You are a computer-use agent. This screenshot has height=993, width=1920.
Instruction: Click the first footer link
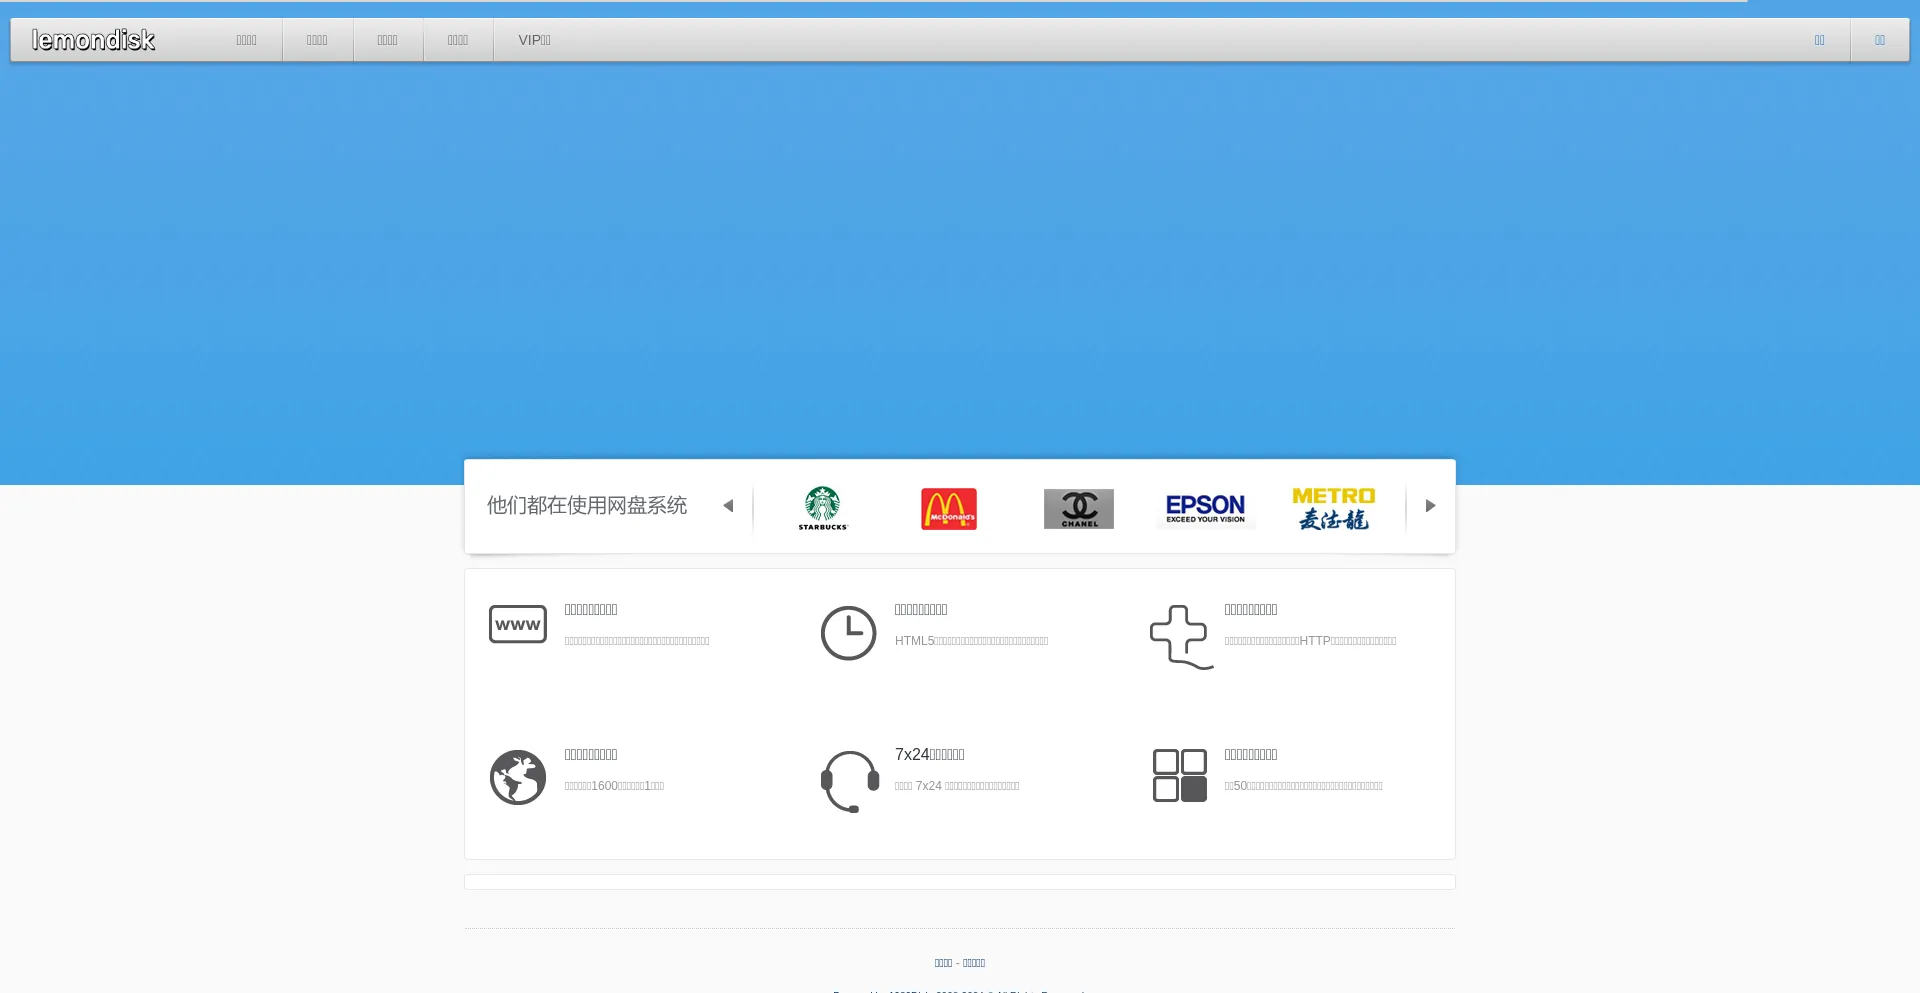pos(943,963)
